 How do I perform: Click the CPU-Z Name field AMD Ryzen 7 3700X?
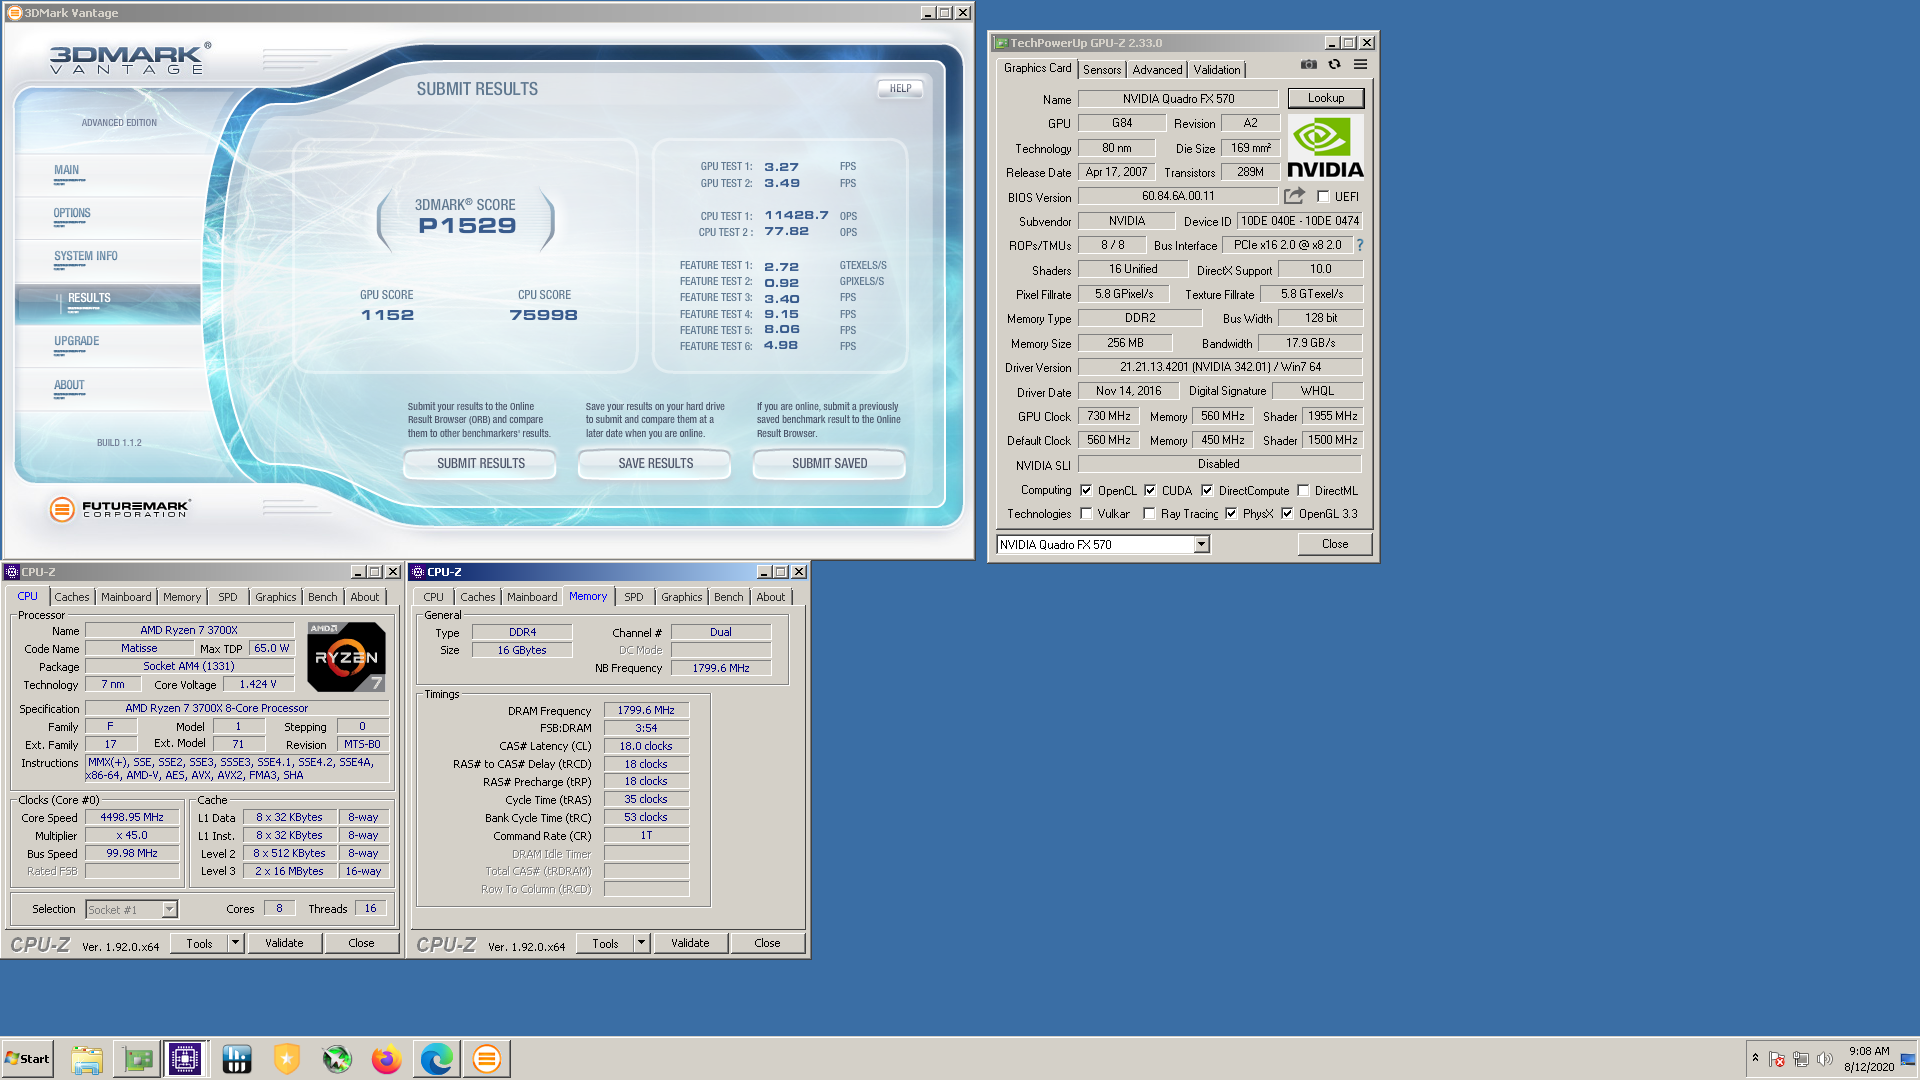[189, 630]
